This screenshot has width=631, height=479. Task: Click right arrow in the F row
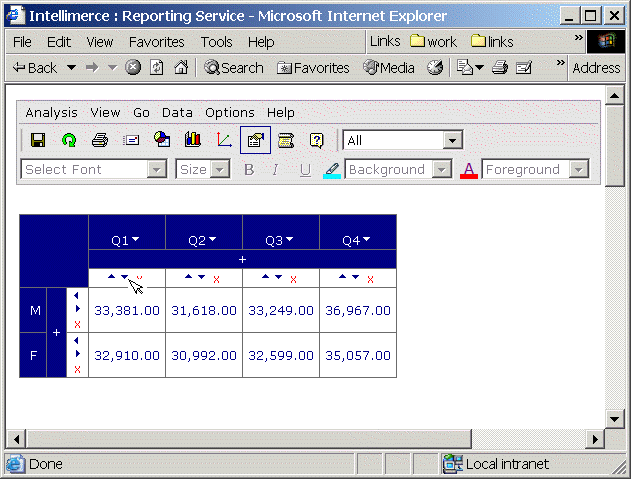[78, 353]
